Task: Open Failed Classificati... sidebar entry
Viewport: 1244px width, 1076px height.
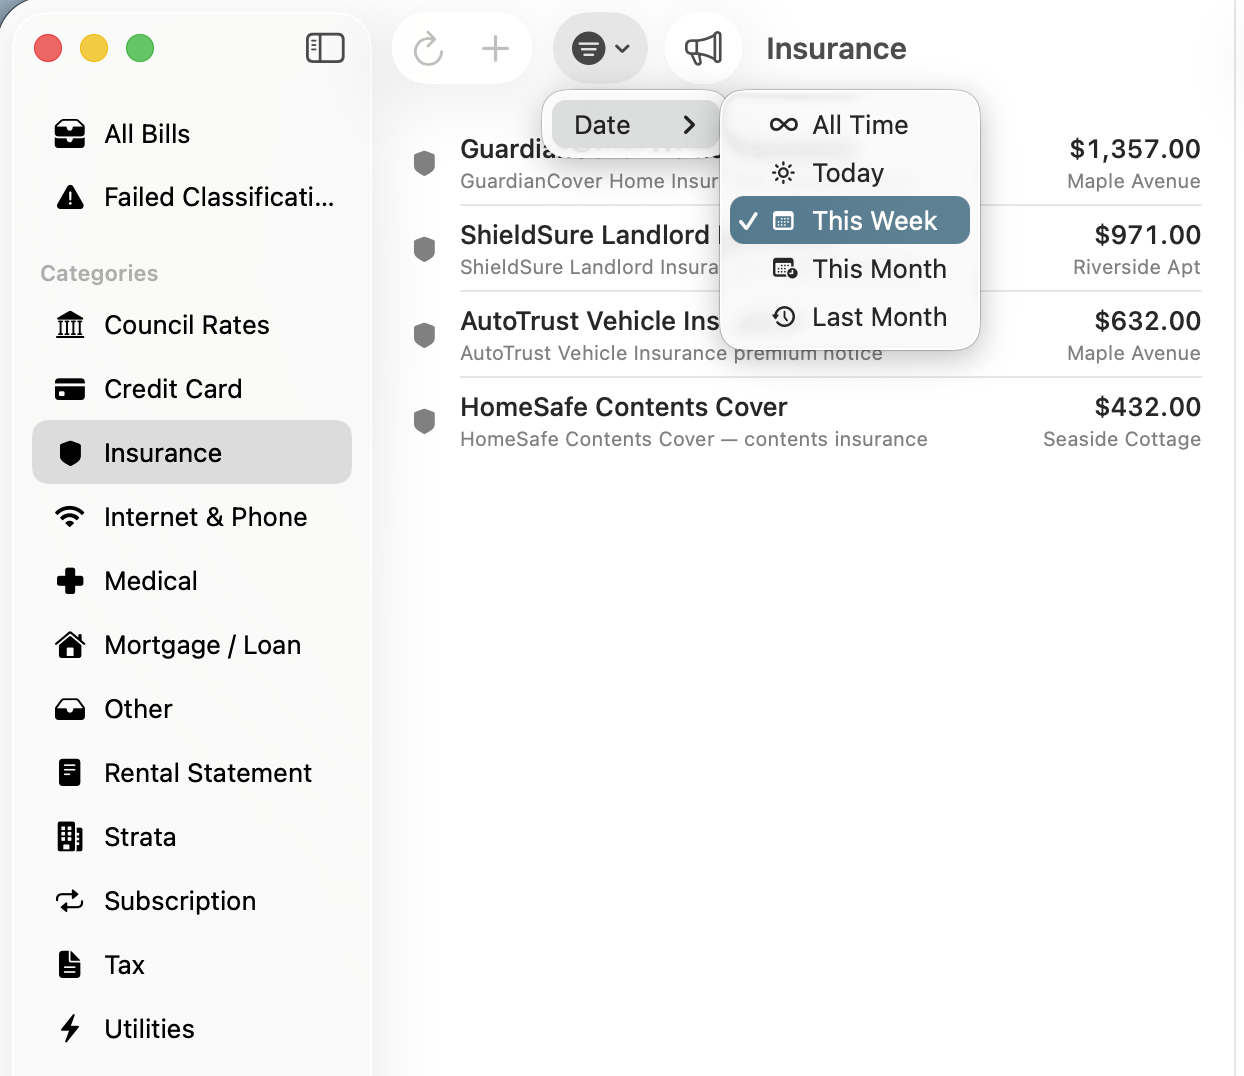Action: [x=192, y=197]
